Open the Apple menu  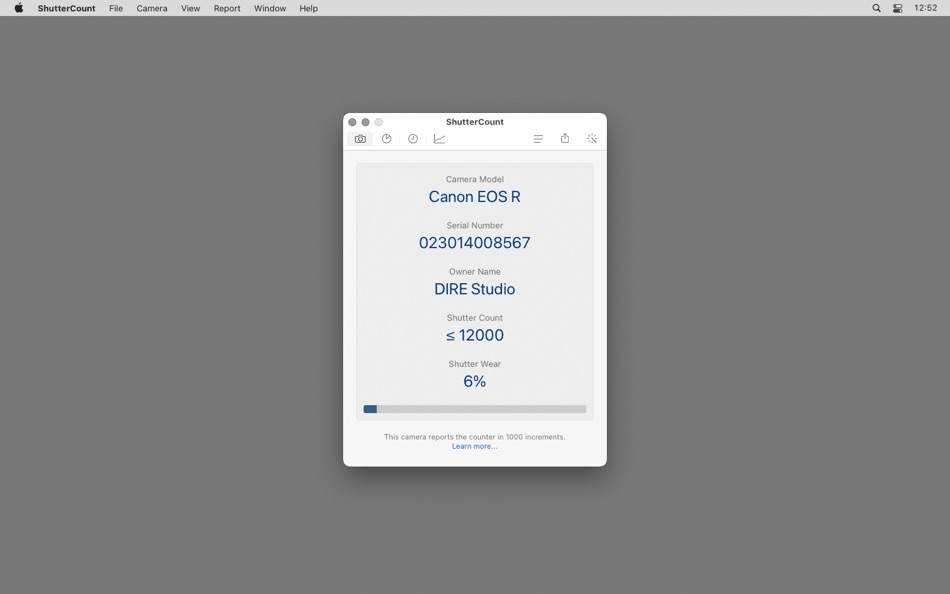coord(19,8)
